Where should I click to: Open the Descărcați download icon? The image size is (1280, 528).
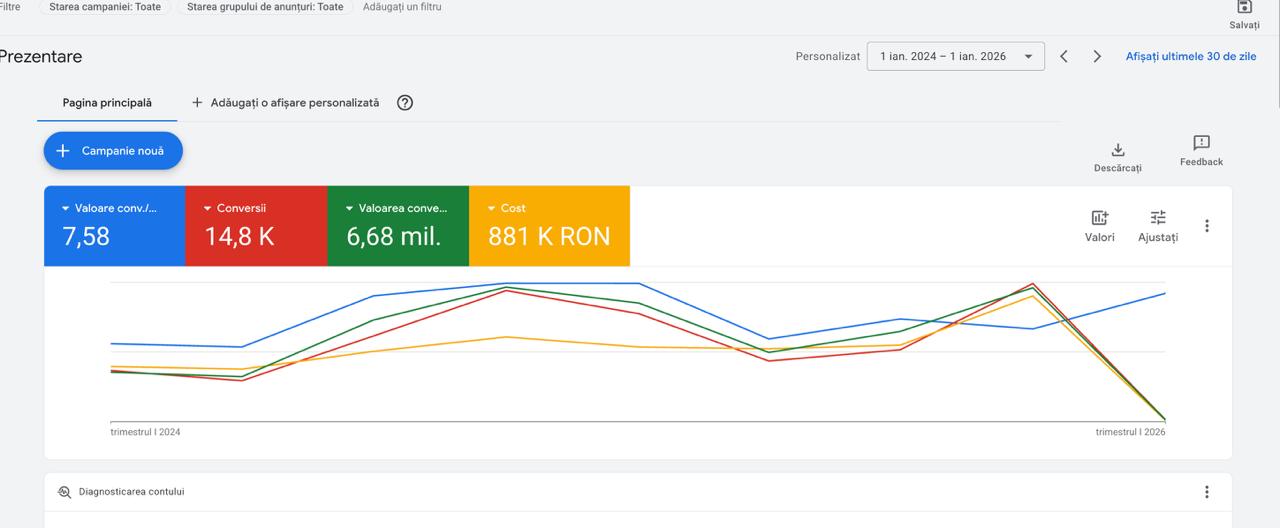1118,150
